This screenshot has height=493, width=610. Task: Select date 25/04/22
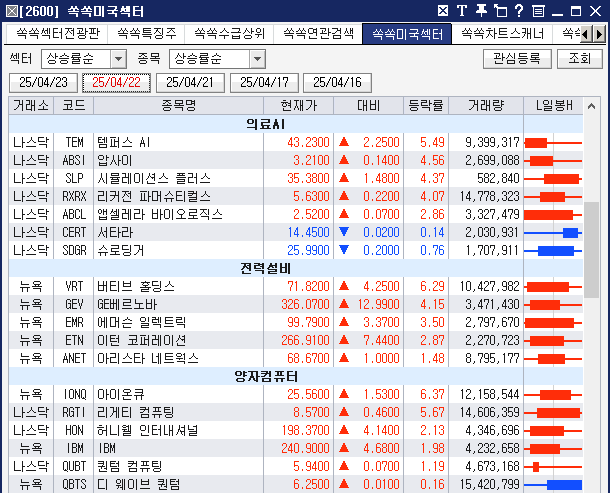(116, 82)
